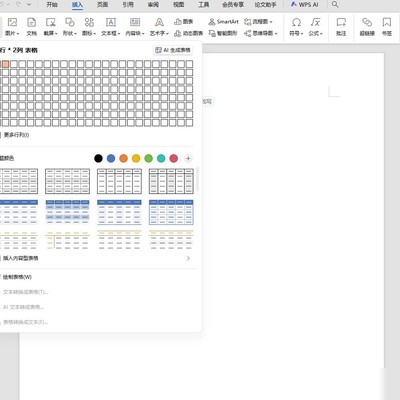Pick the black theme color swatch
The width and height of the screenshot is (400, 400).
98,158
